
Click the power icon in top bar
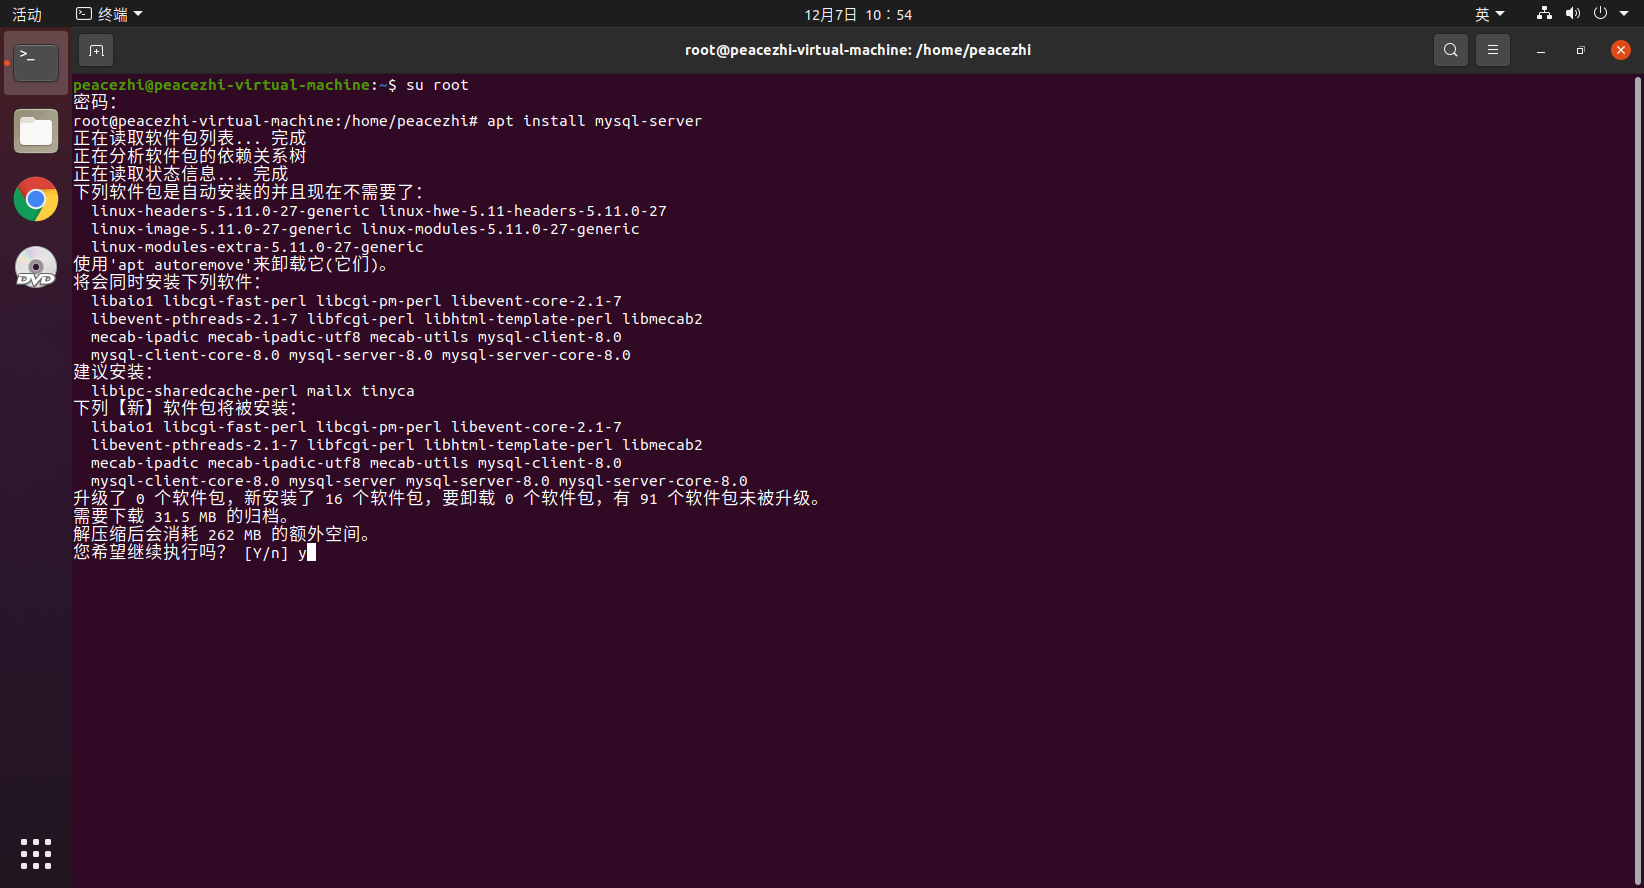(1600, 14)
